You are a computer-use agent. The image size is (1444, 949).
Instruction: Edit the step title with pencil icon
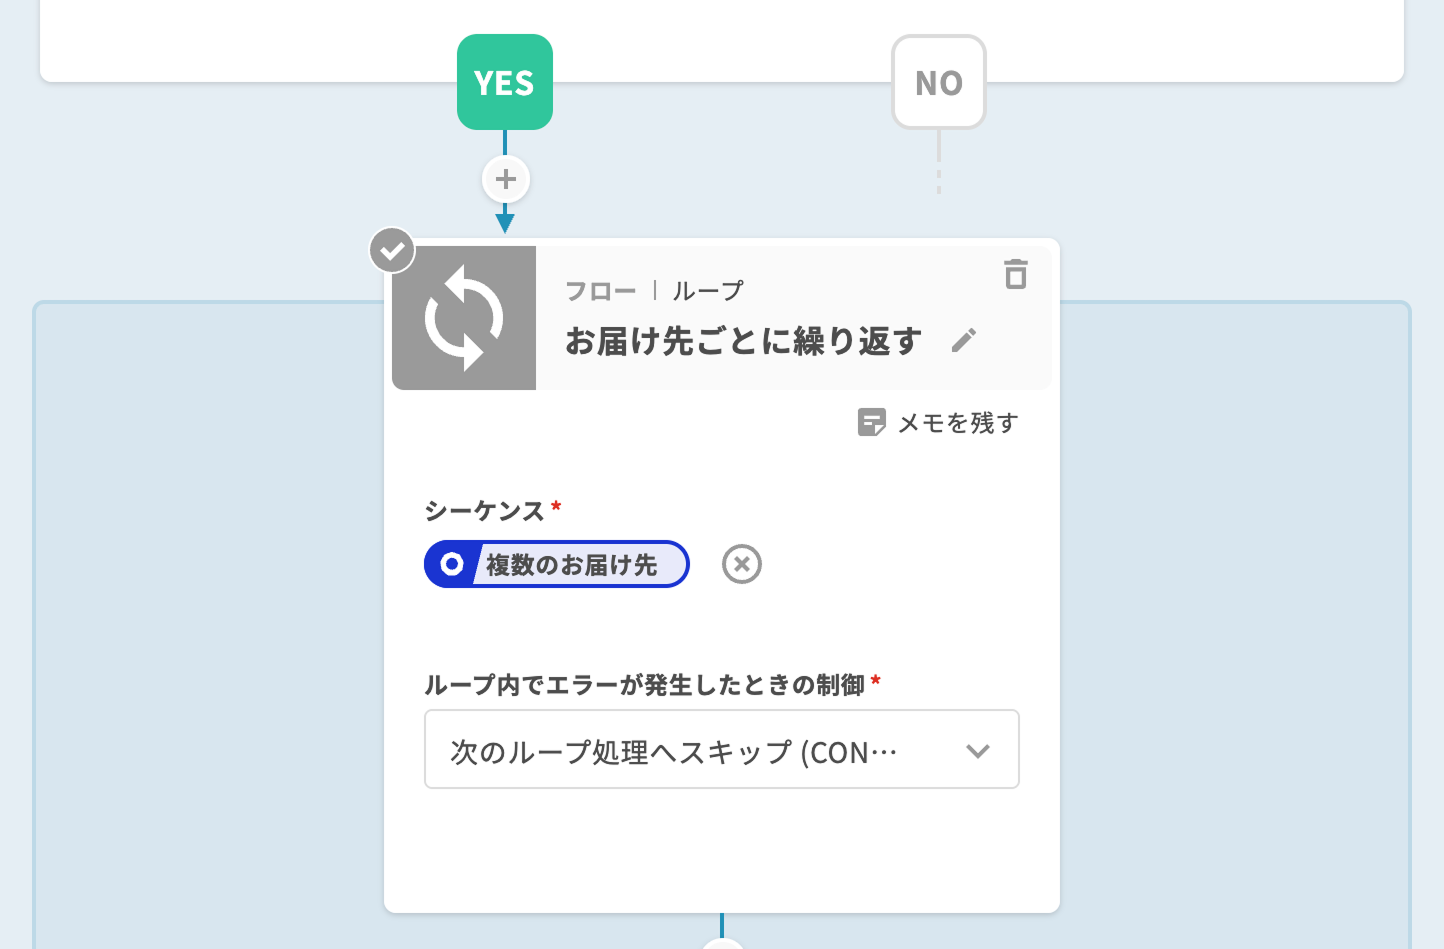[x=964, y=341]
